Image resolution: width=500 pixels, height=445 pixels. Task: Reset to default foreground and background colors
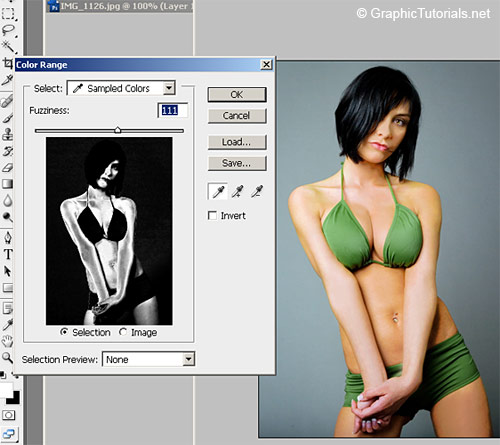pyautogui.click(x=3, y=376)
